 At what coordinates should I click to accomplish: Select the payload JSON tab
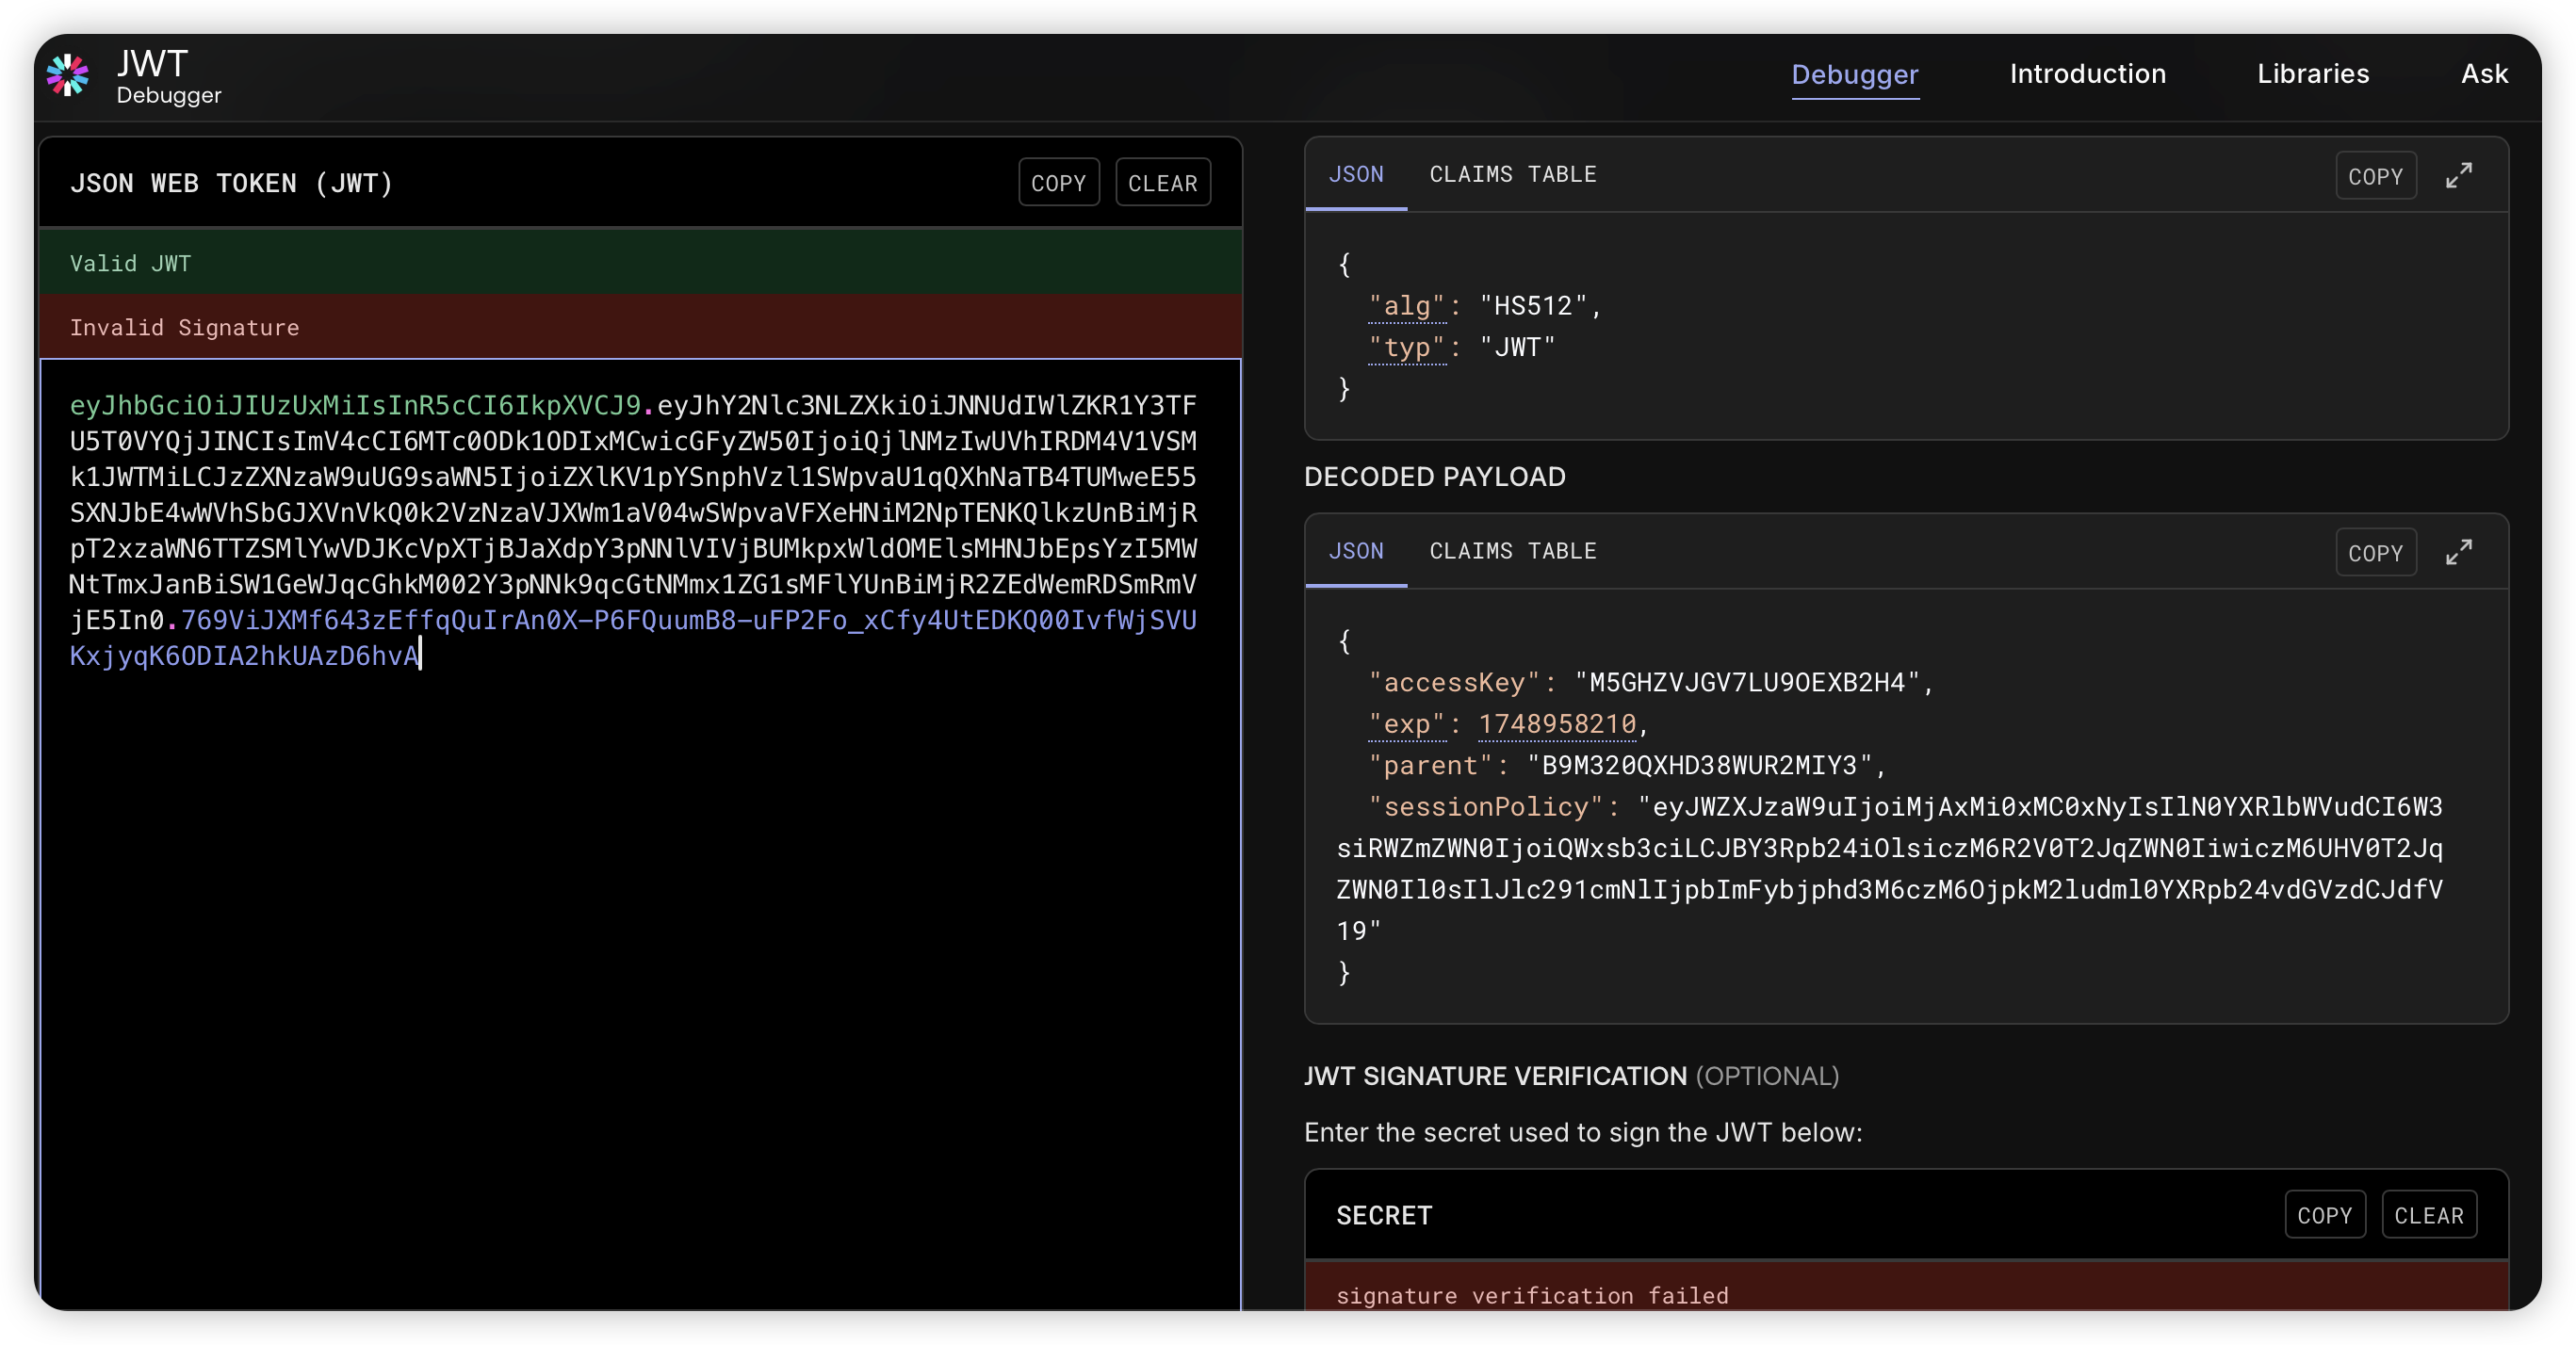tap(1356, 551)
